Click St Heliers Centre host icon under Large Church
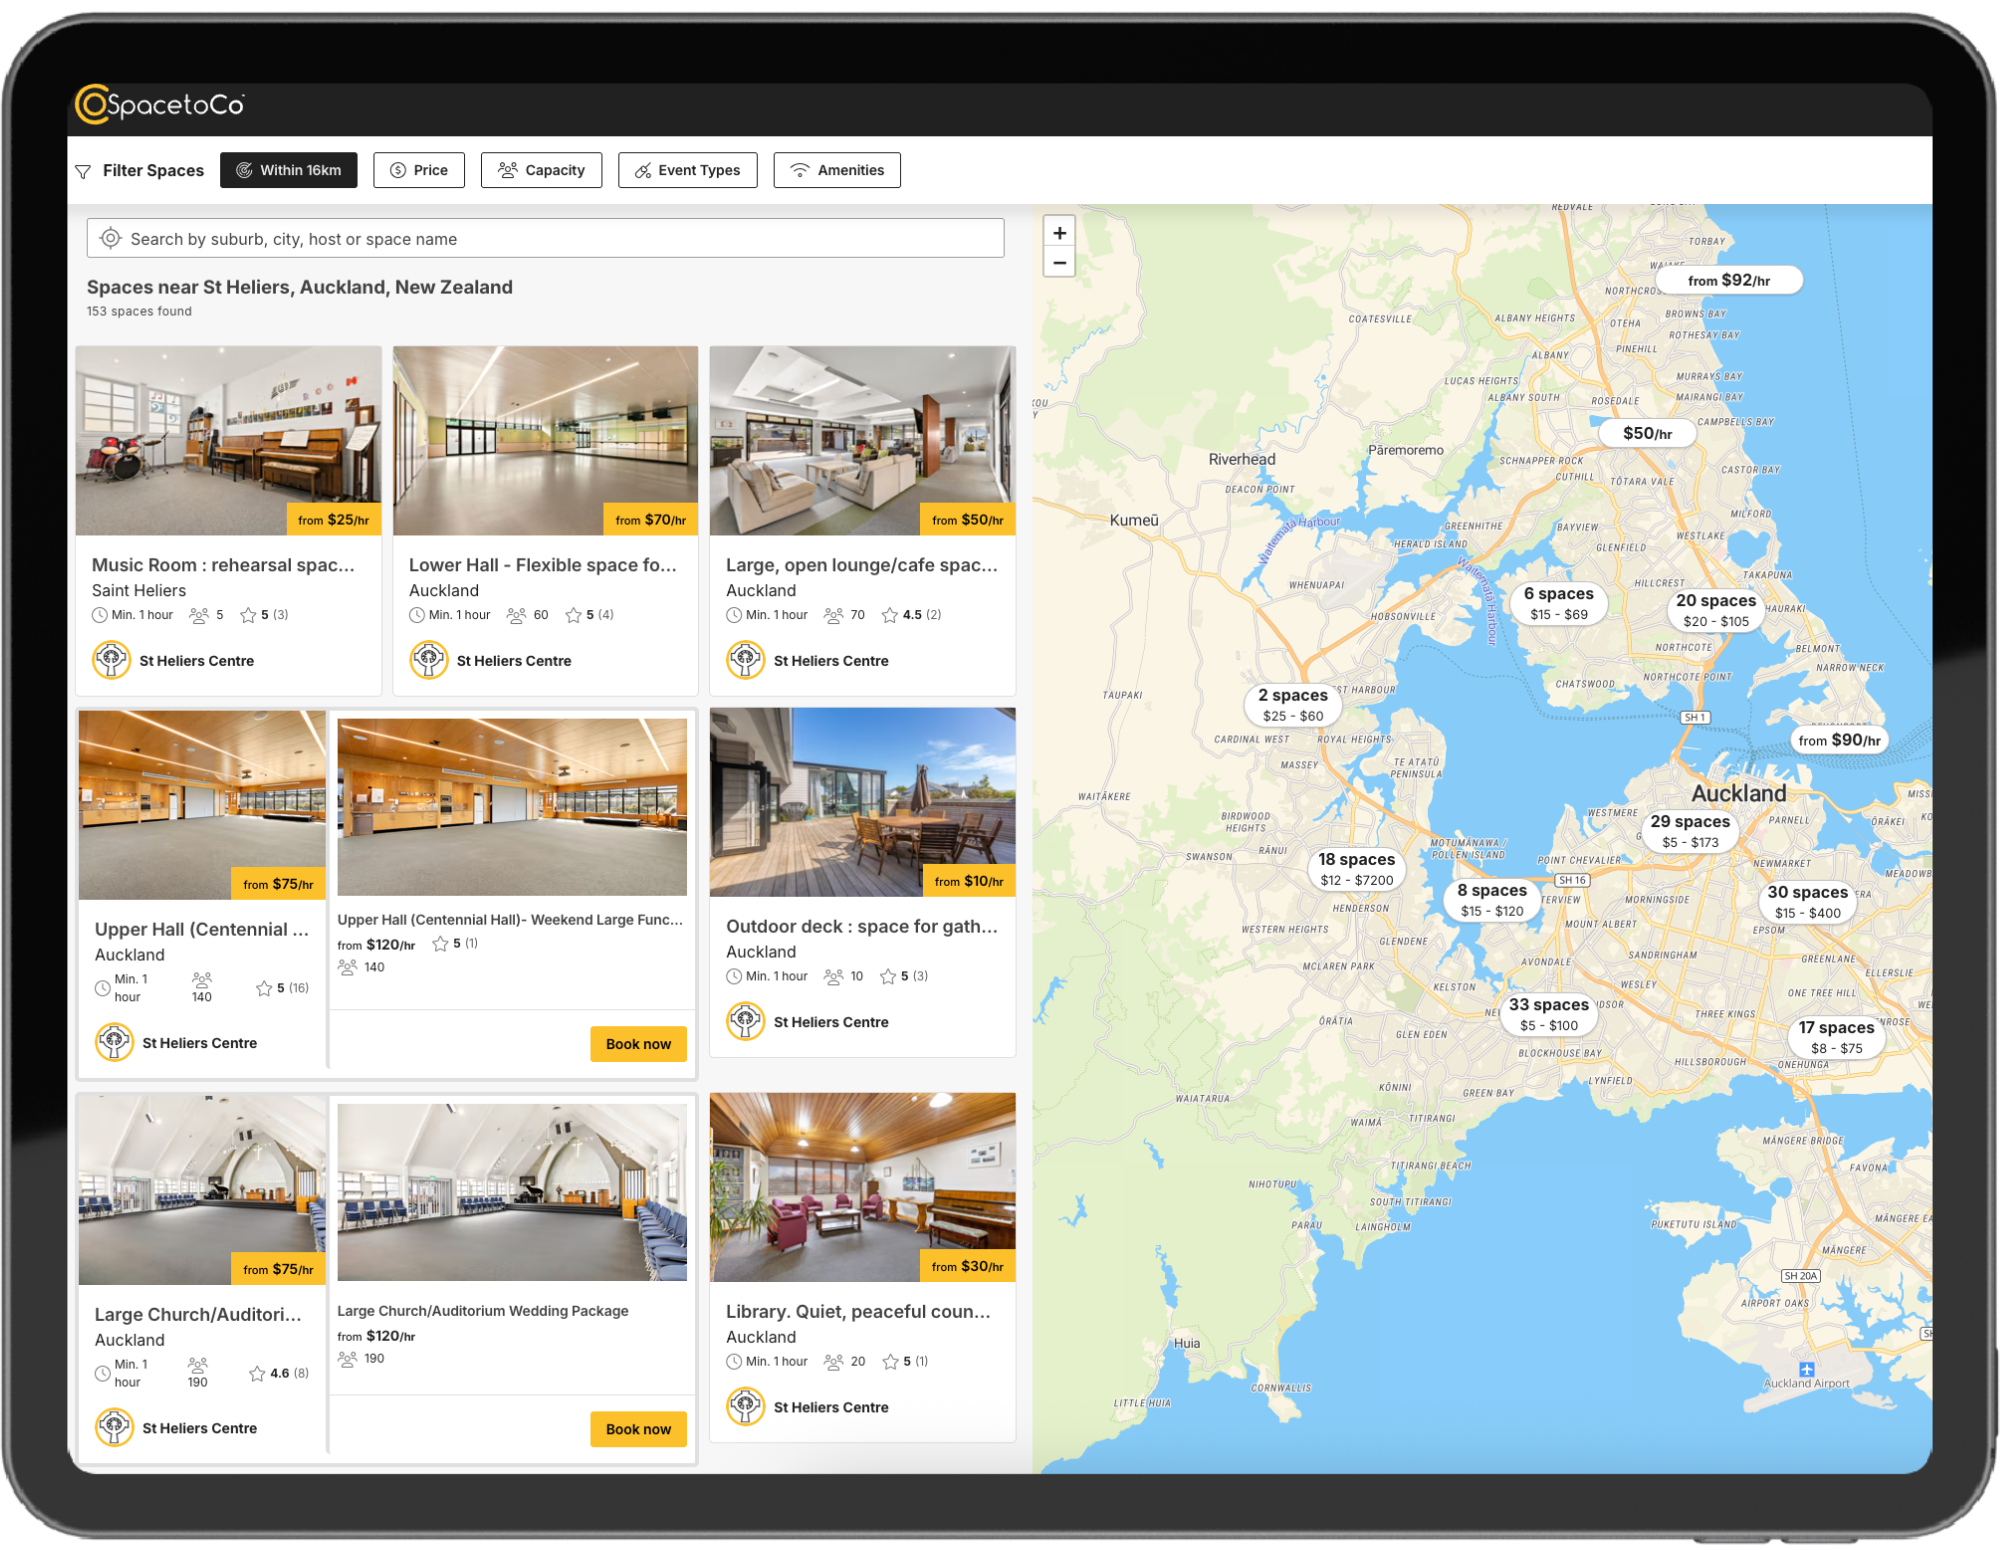 click(x=114, y=1427)
